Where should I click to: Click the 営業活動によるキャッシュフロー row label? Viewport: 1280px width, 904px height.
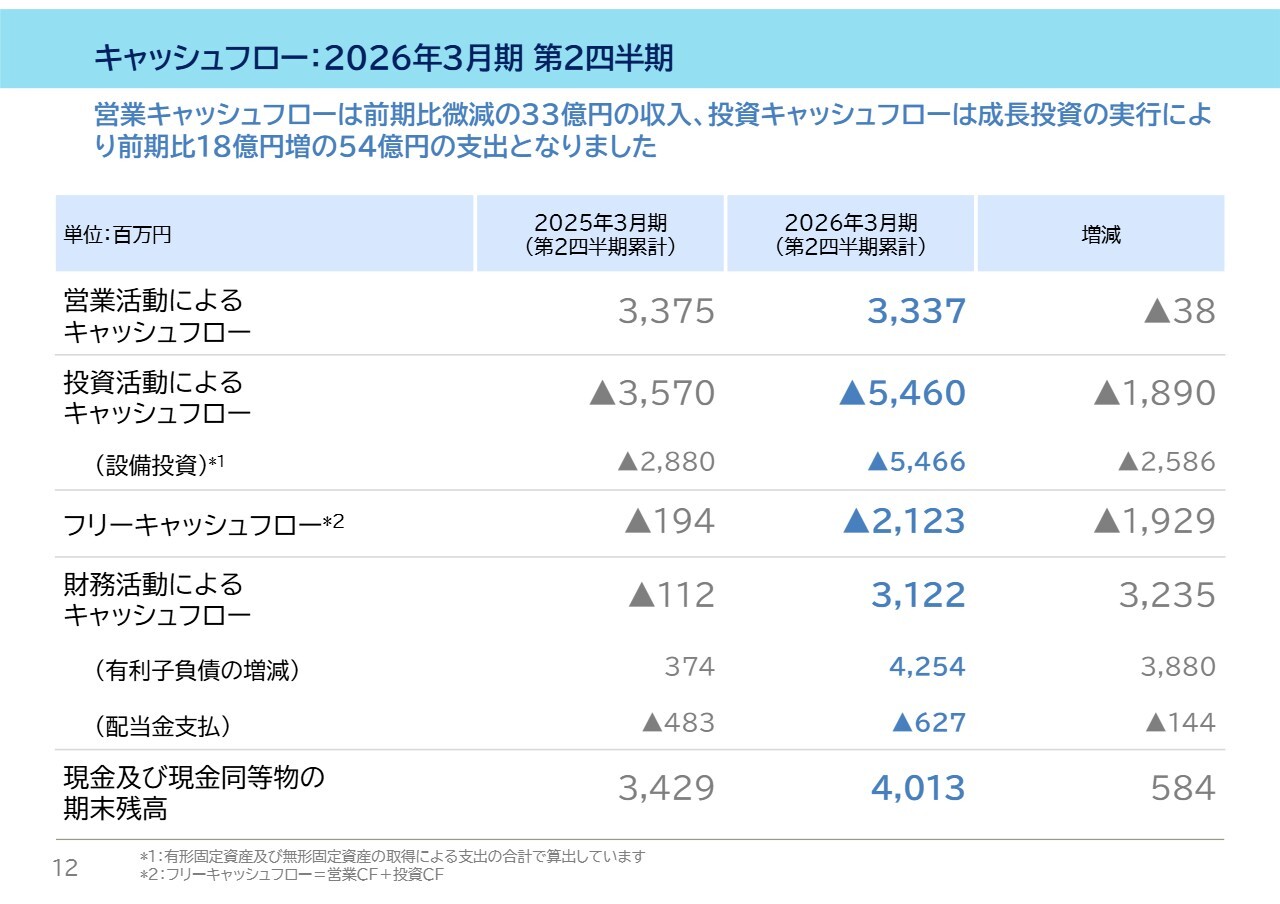pyautogui.click(x=157, y=316)
